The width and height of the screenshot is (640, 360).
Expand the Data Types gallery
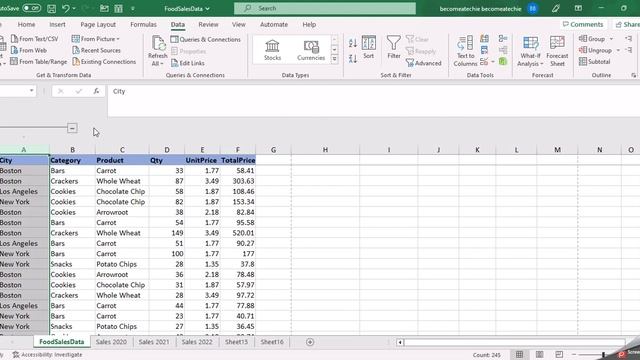coord(334,60)
